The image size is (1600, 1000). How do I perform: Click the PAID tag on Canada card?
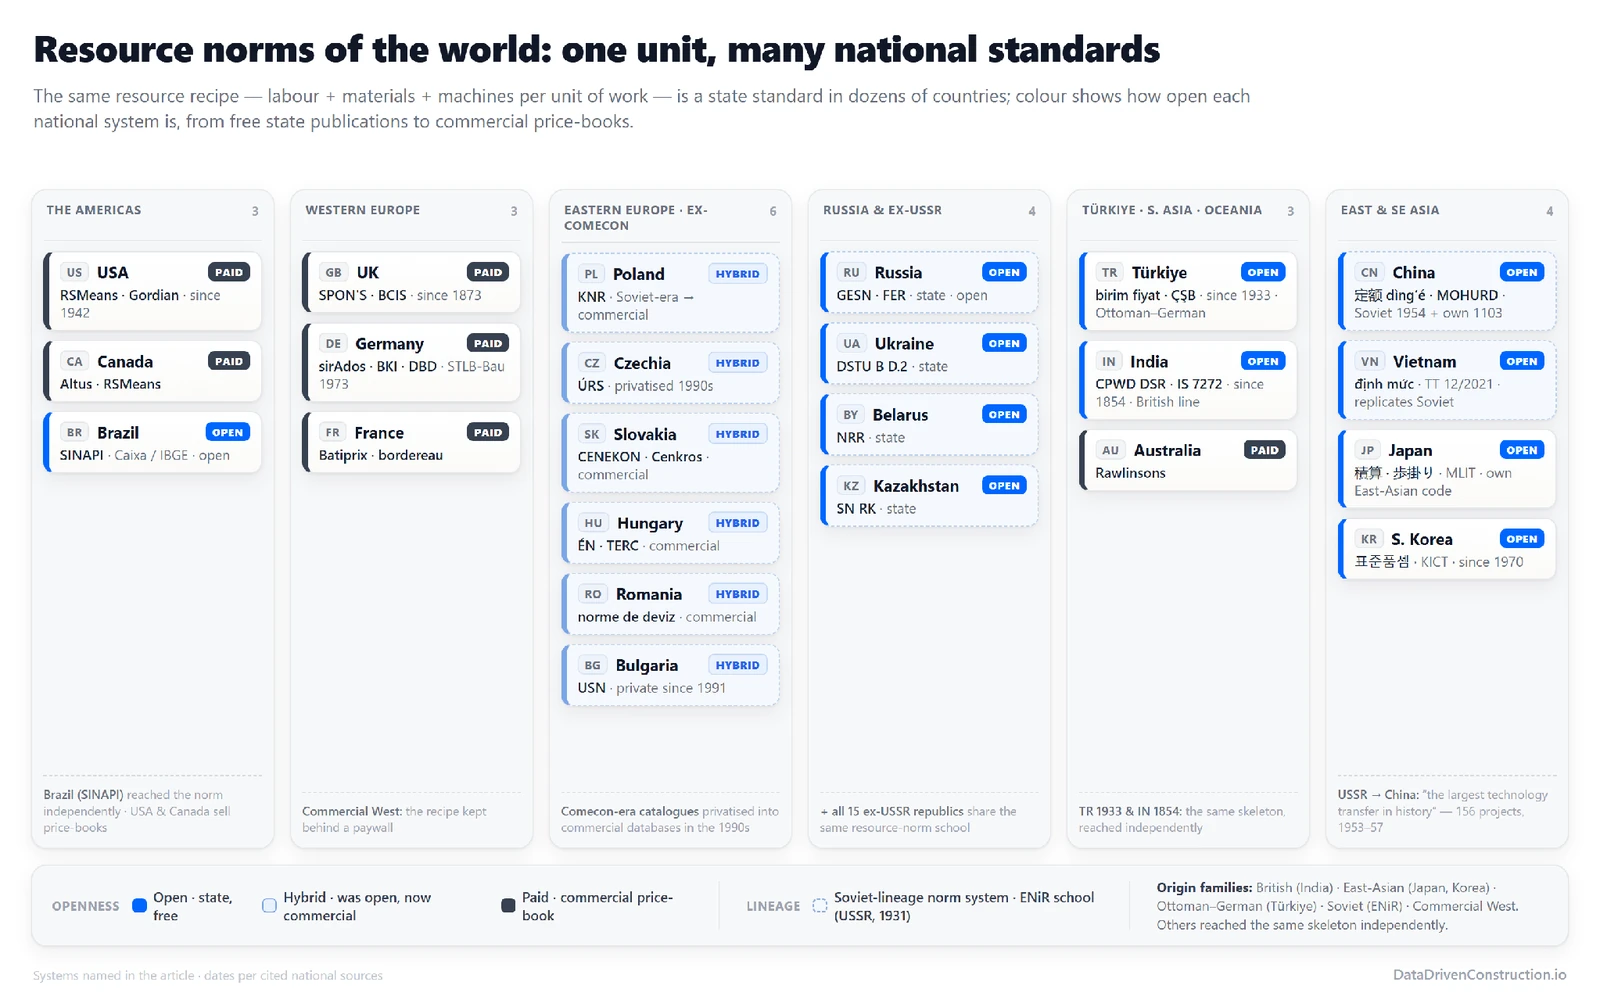point(229,361)
